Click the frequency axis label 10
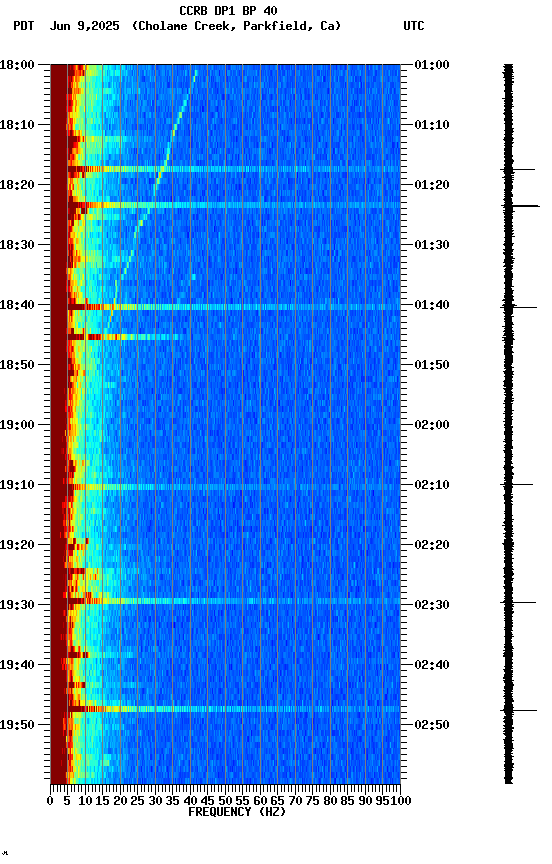 [85, 801]
